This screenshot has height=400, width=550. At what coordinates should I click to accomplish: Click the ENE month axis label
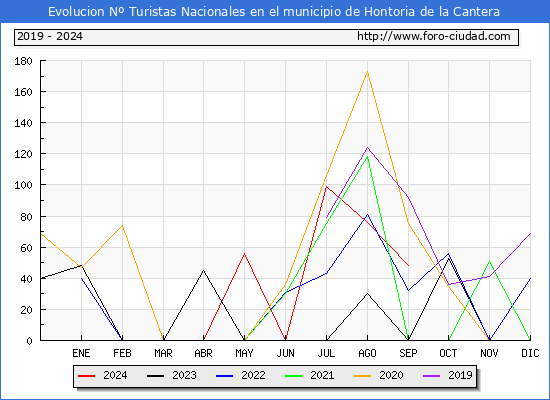(81, 353)
